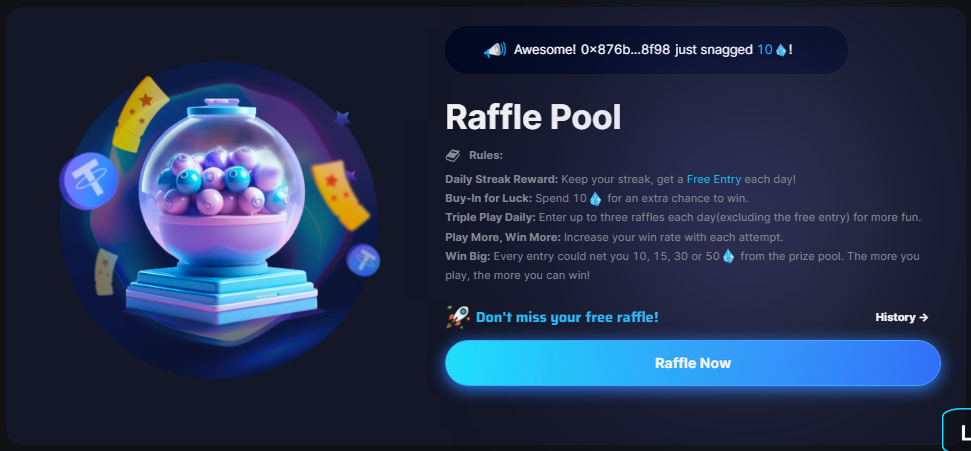This screenshot has height=451, width=971.
Task: Click the large Tether coin left of machine
Action: [x=89, y=182]
